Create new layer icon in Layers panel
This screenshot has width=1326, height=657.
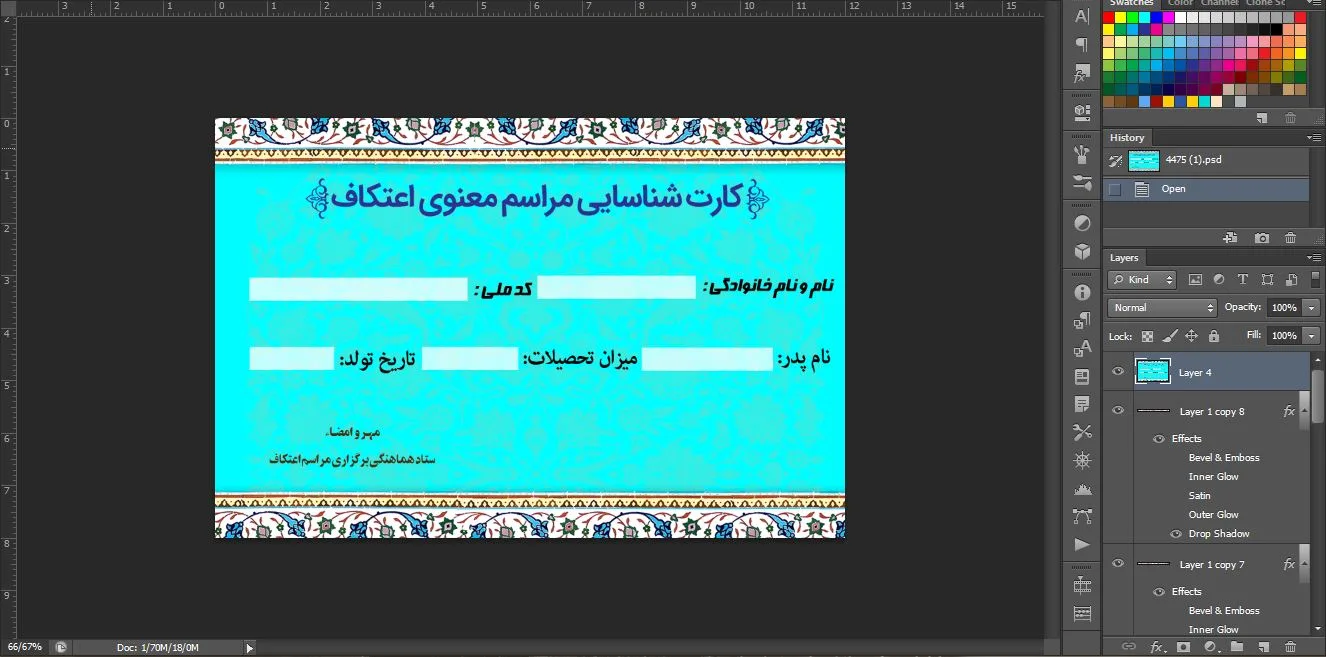[1263, 647]
